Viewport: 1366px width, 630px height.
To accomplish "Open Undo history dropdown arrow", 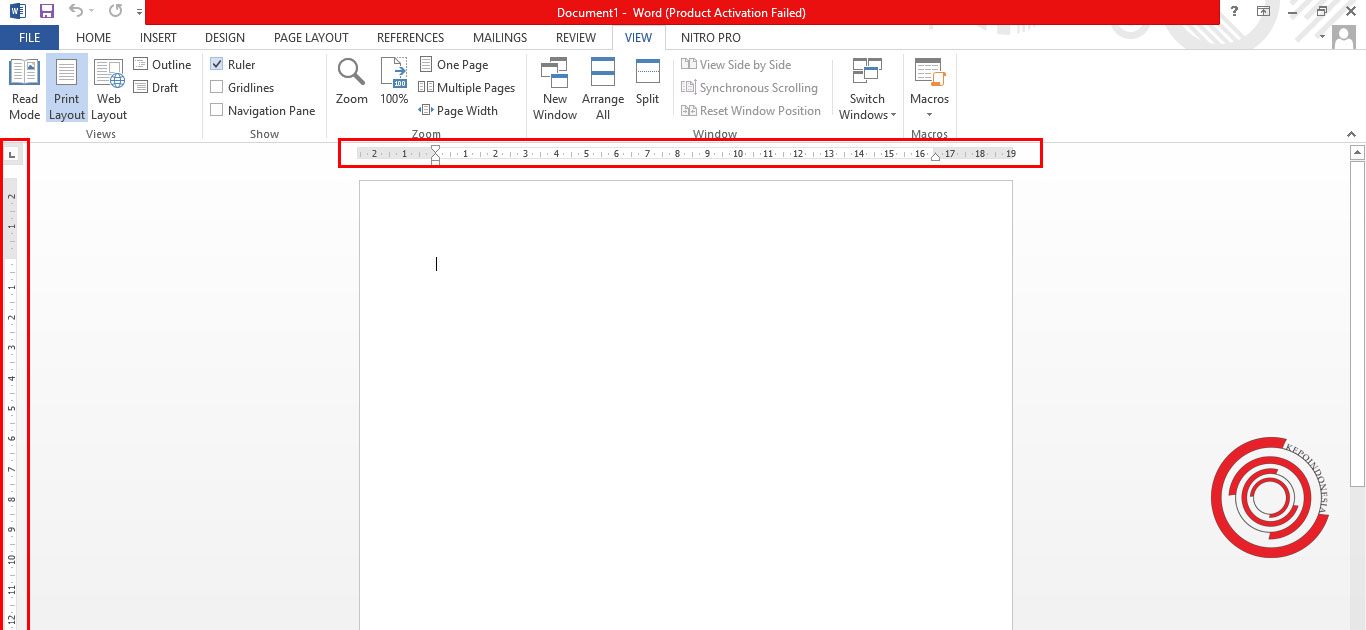I will [91, 12].
